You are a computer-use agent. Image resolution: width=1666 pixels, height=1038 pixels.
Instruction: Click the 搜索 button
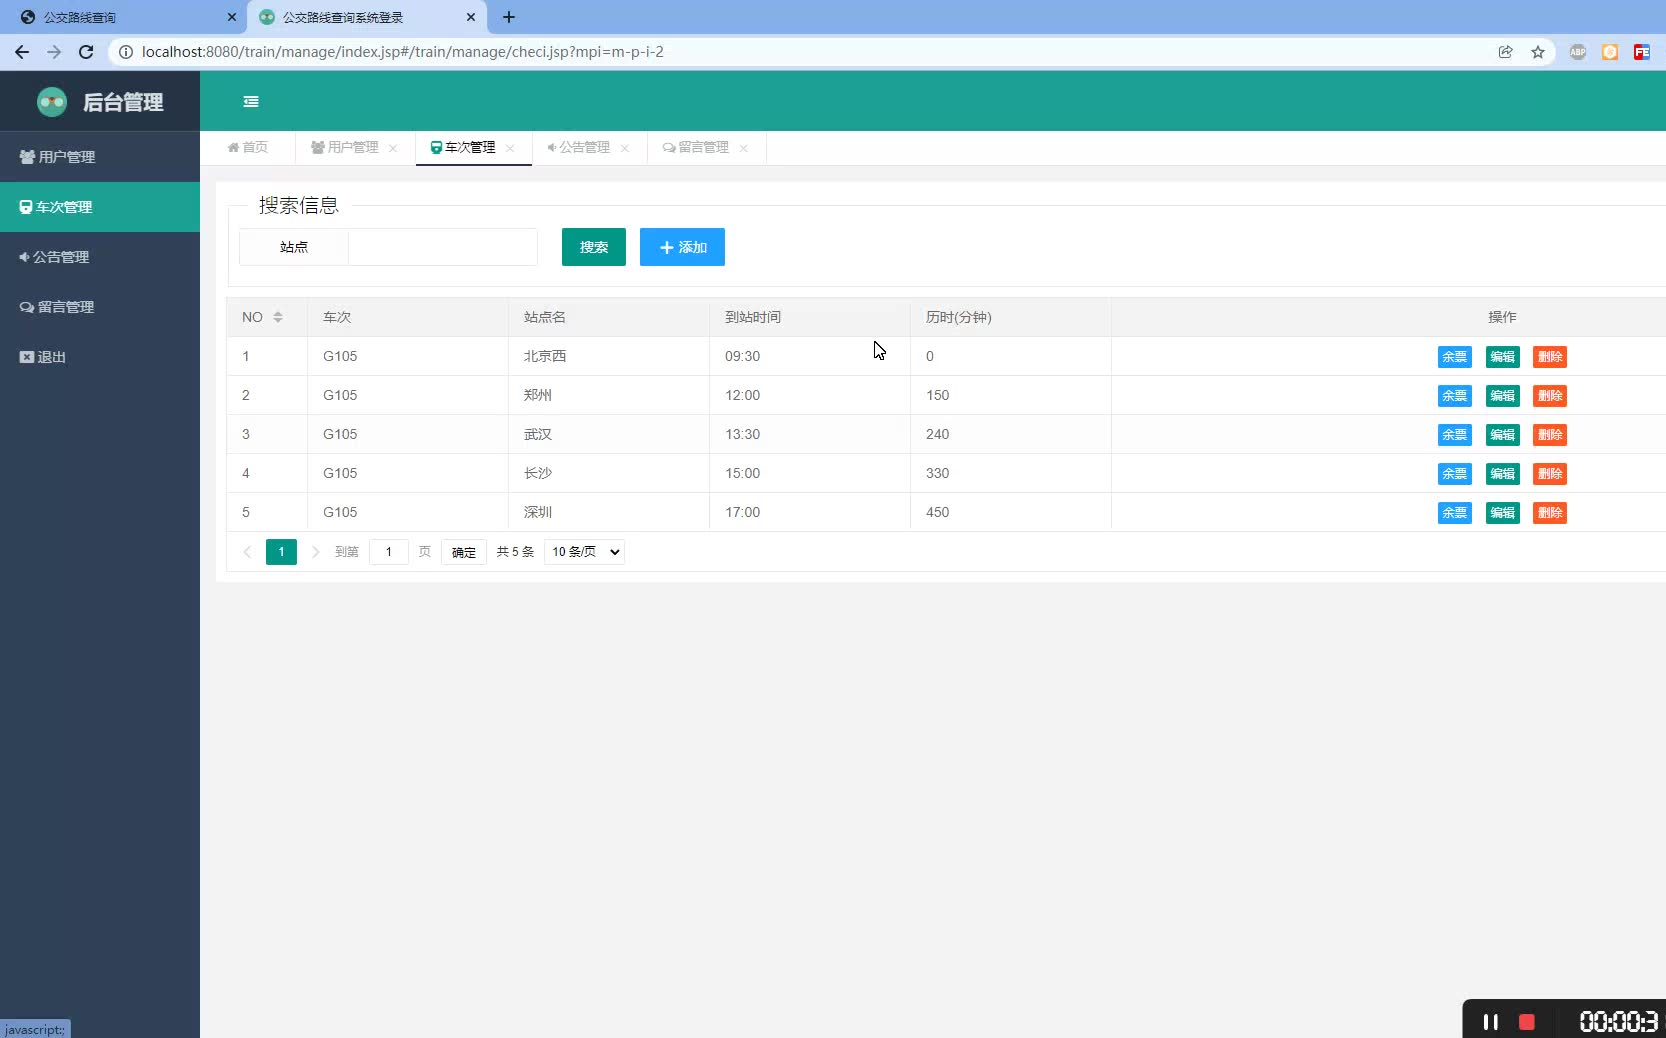coord(594,247)
